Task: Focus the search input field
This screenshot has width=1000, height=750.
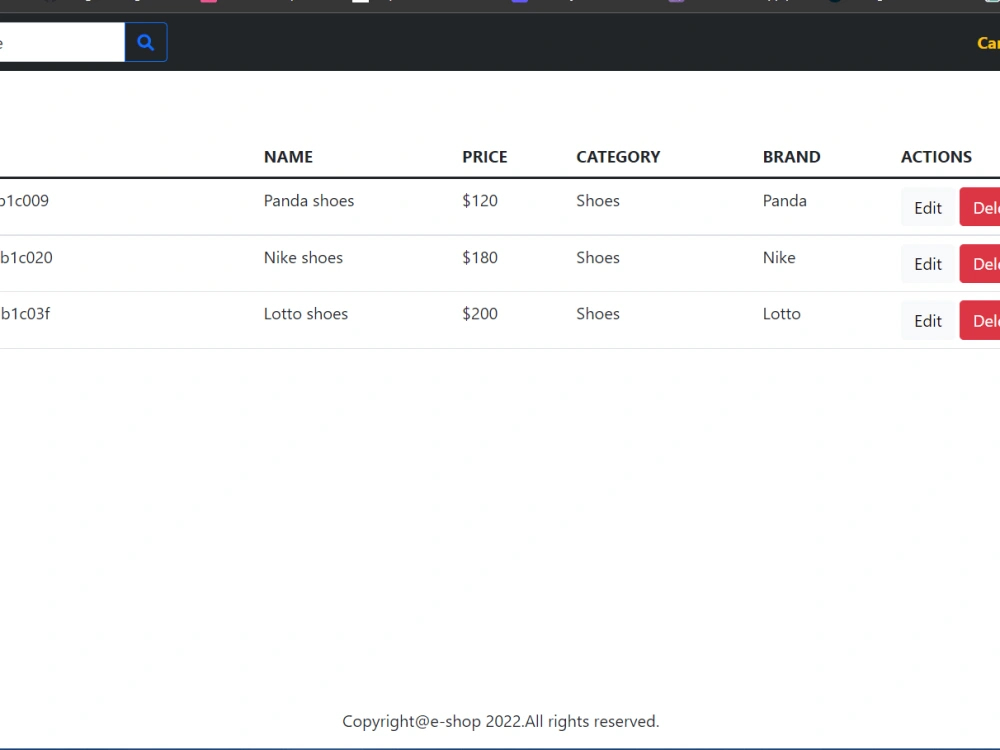Action: [62, 42]
